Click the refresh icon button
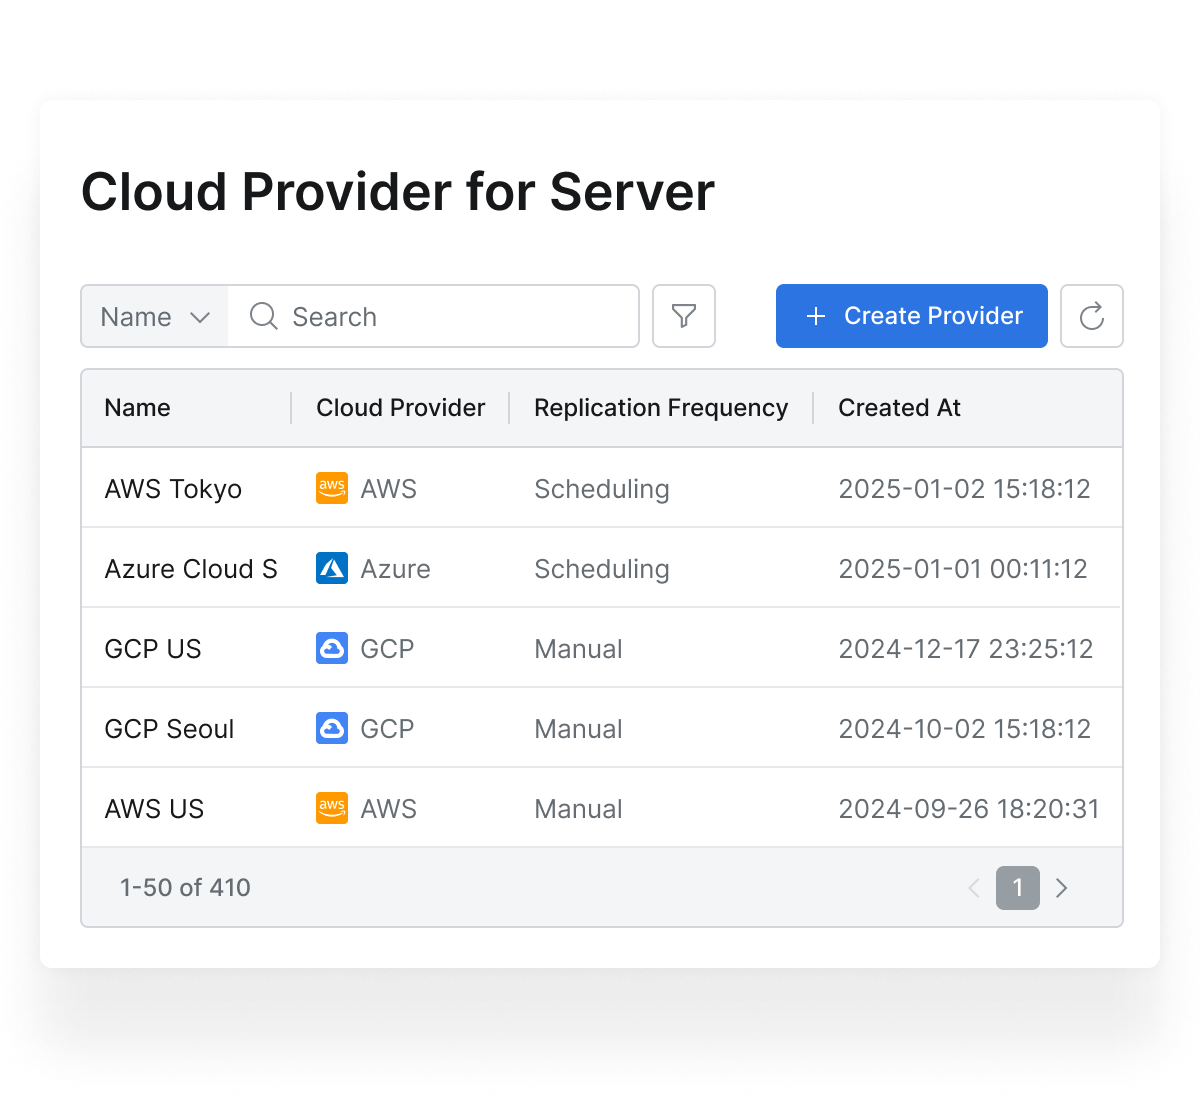Screen dimensions: 1200x1100 pyautogui.click(x=1092, y=316)
